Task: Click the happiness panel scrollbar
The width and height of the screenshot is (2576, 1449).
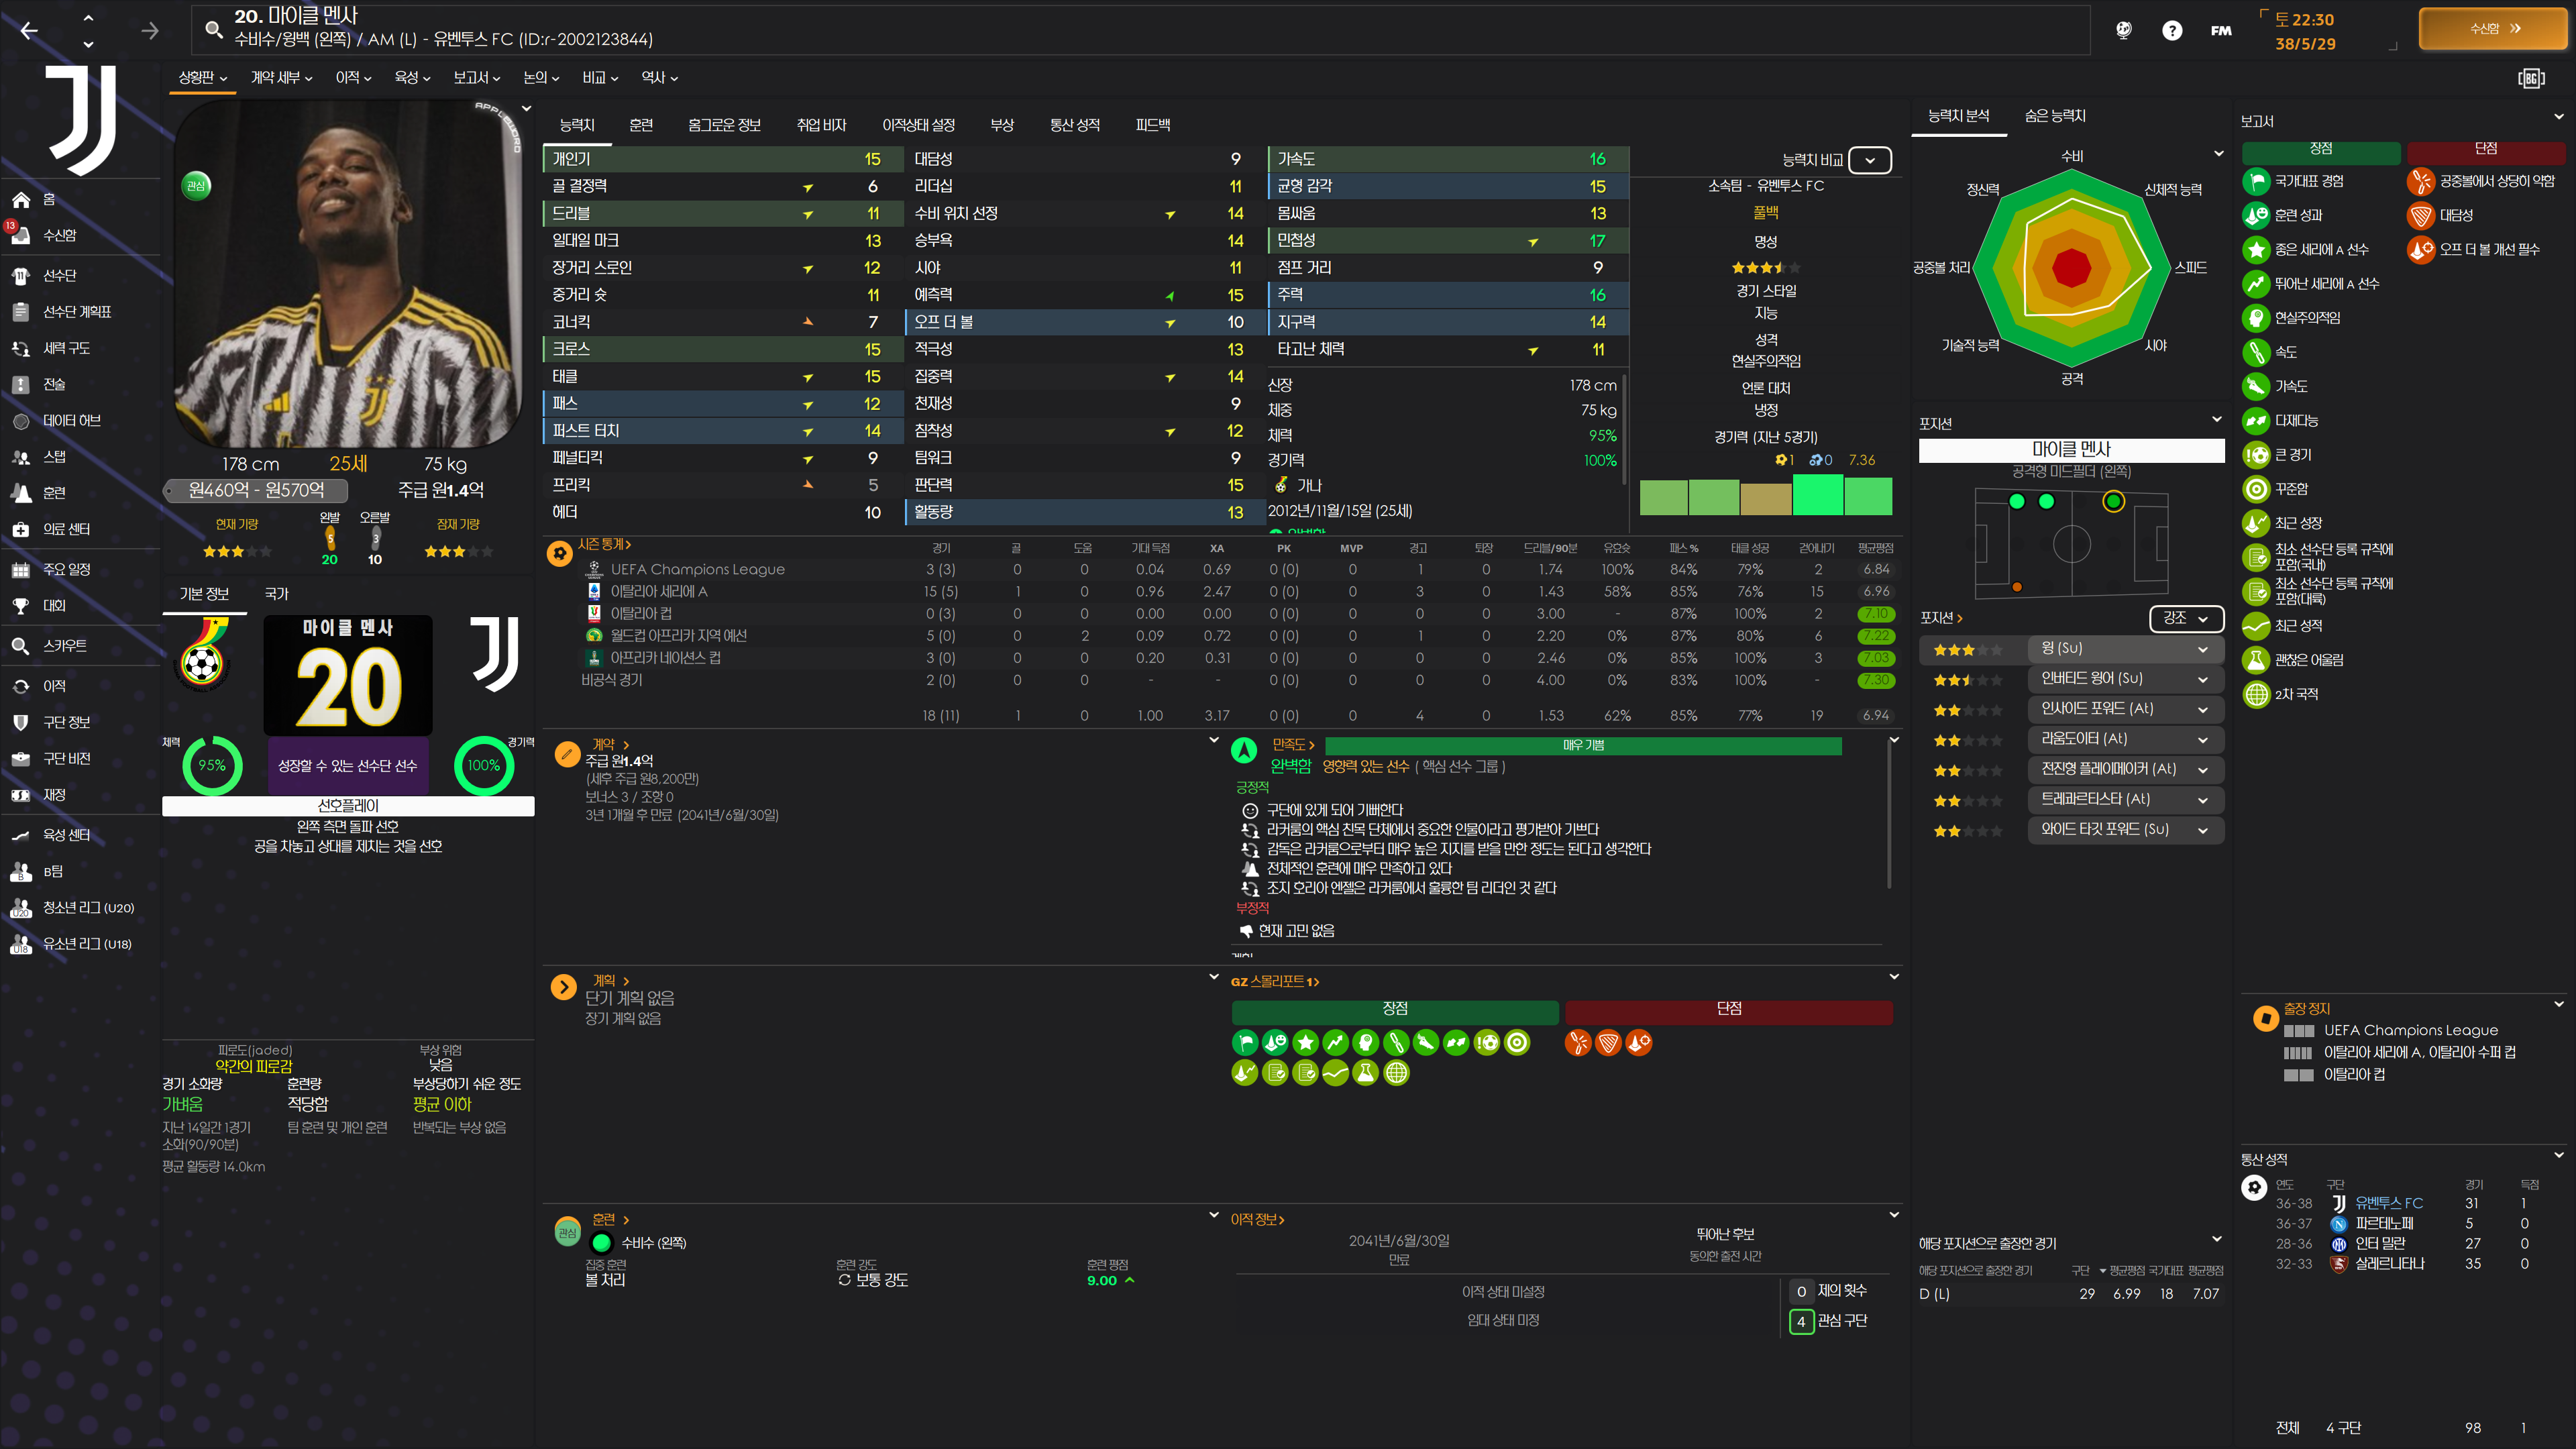Action: [1888, 815]
